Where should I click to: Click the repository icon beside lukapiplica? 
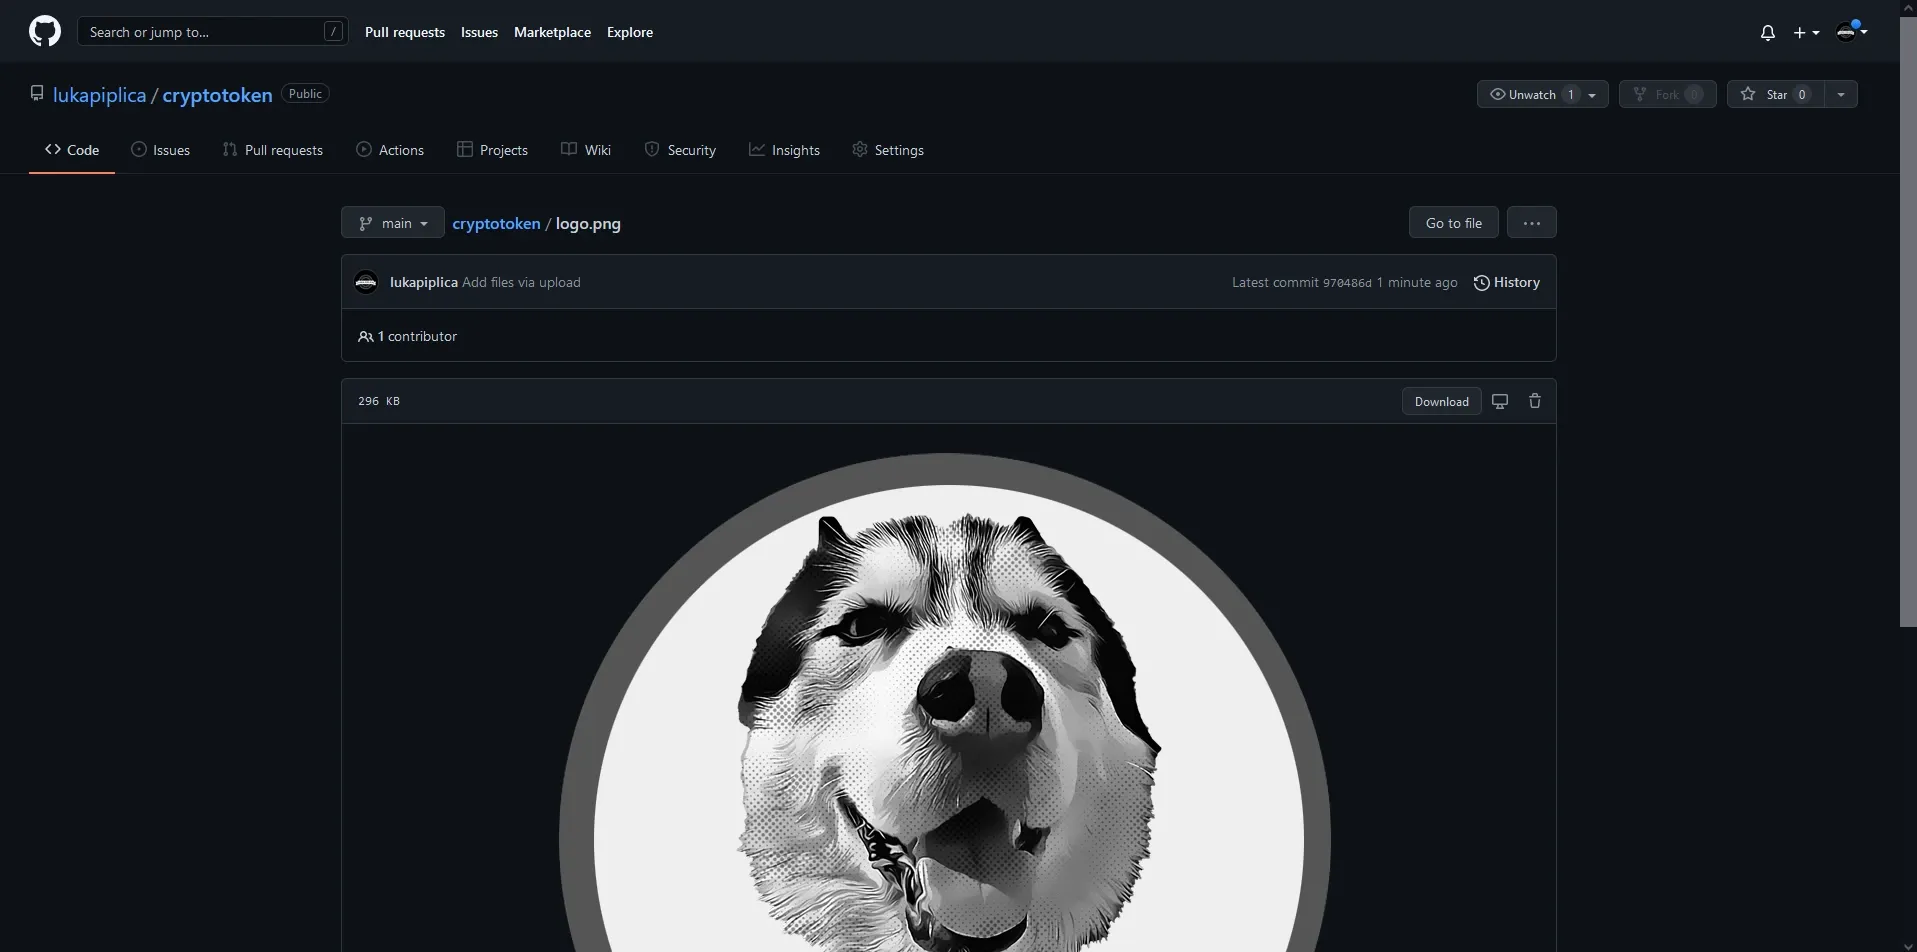point(37,93)
